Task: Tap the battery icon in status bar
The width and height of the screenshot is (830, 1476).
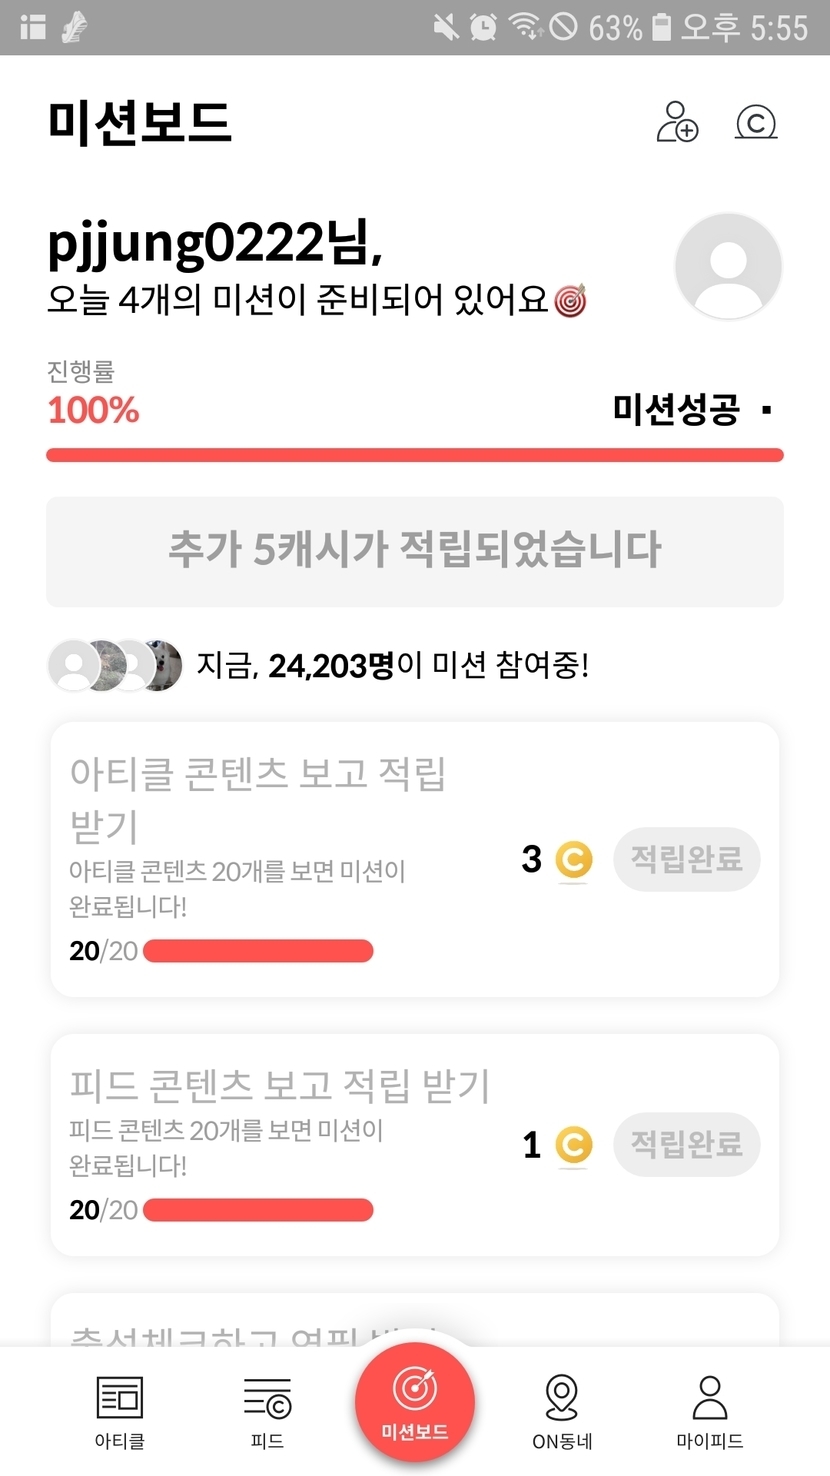Action: [x=661, y=27]
